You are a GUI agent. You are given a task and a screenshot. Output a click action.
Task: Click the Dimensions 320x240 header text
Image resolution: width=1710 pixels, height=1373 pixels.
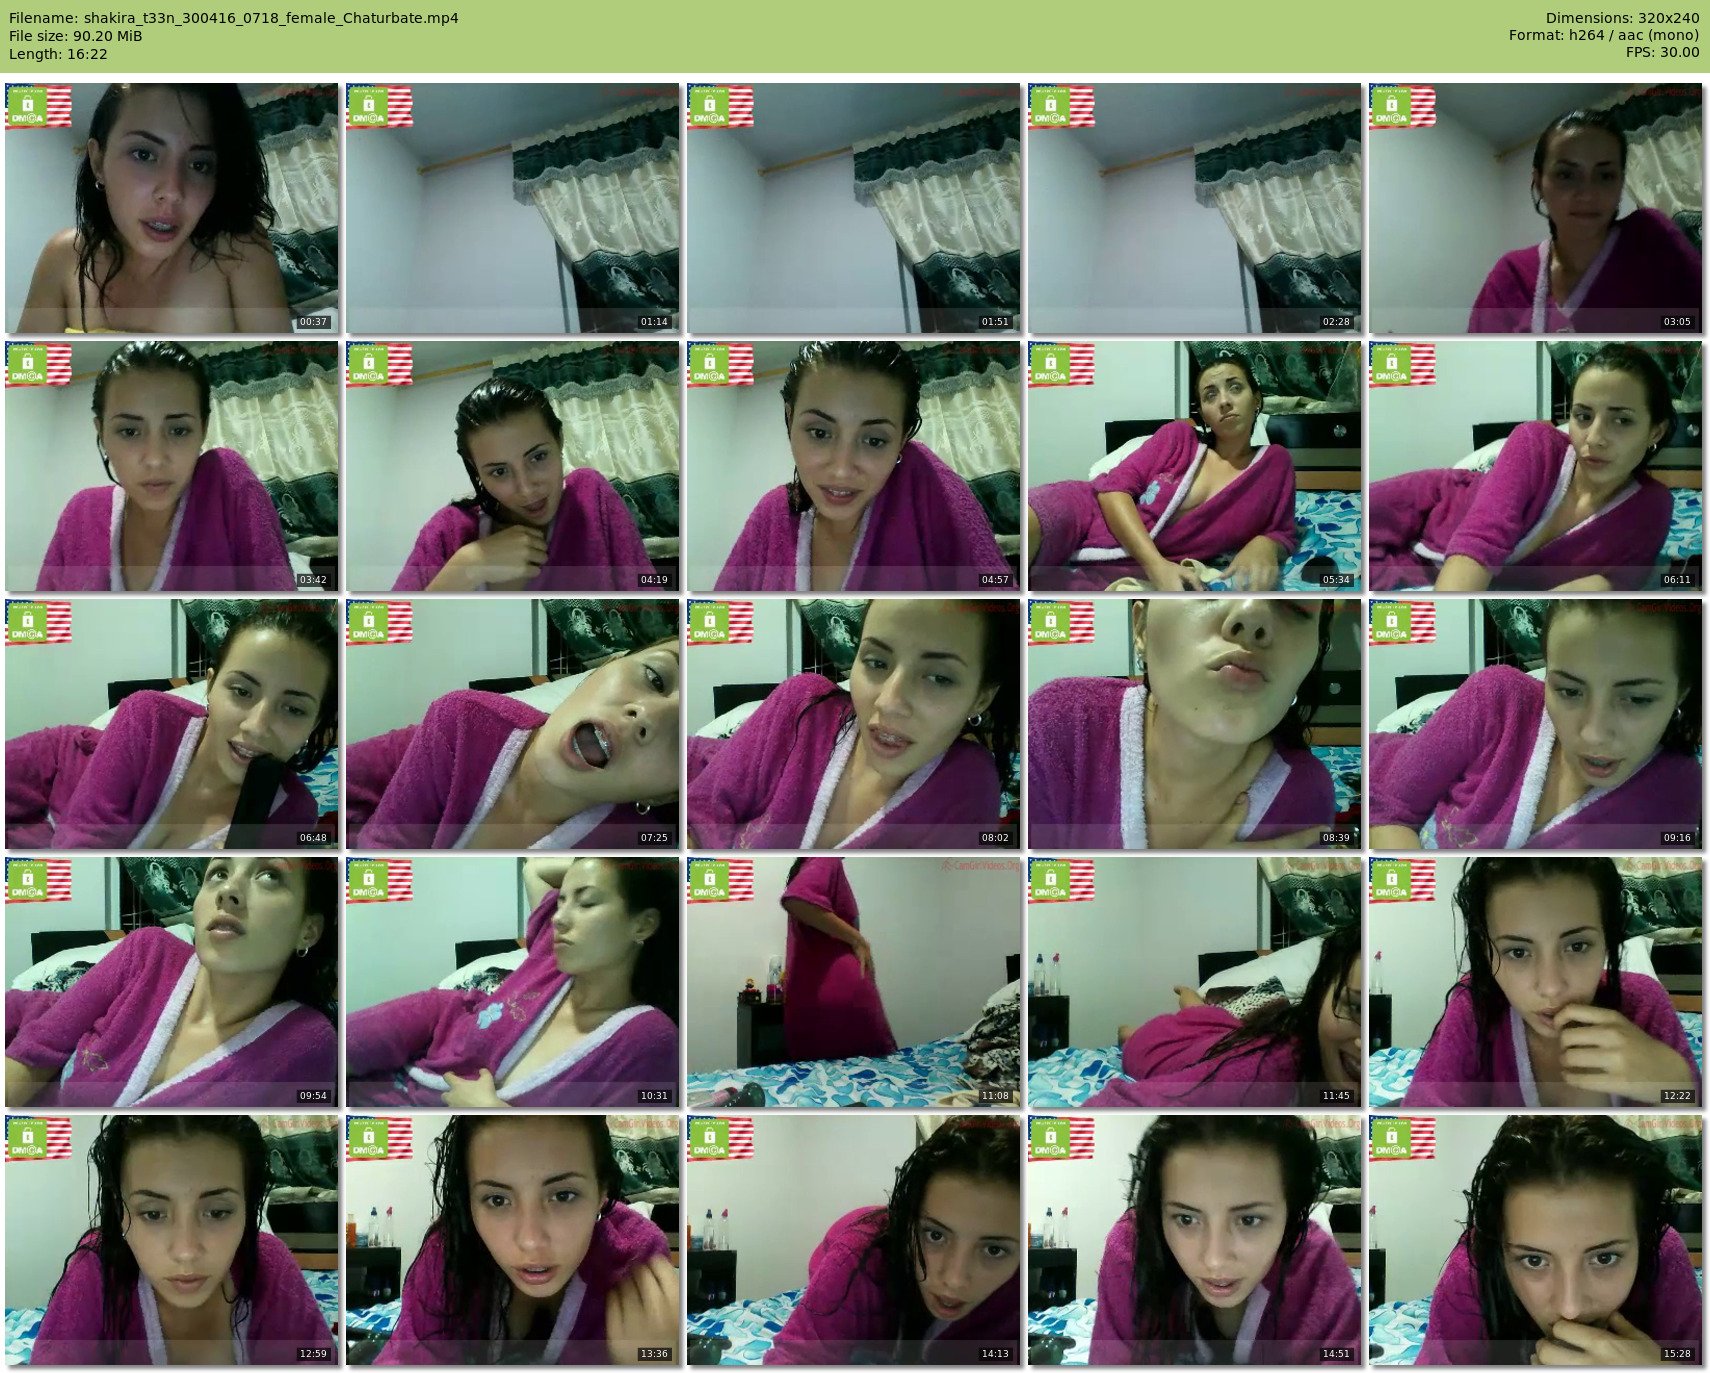1621,18
